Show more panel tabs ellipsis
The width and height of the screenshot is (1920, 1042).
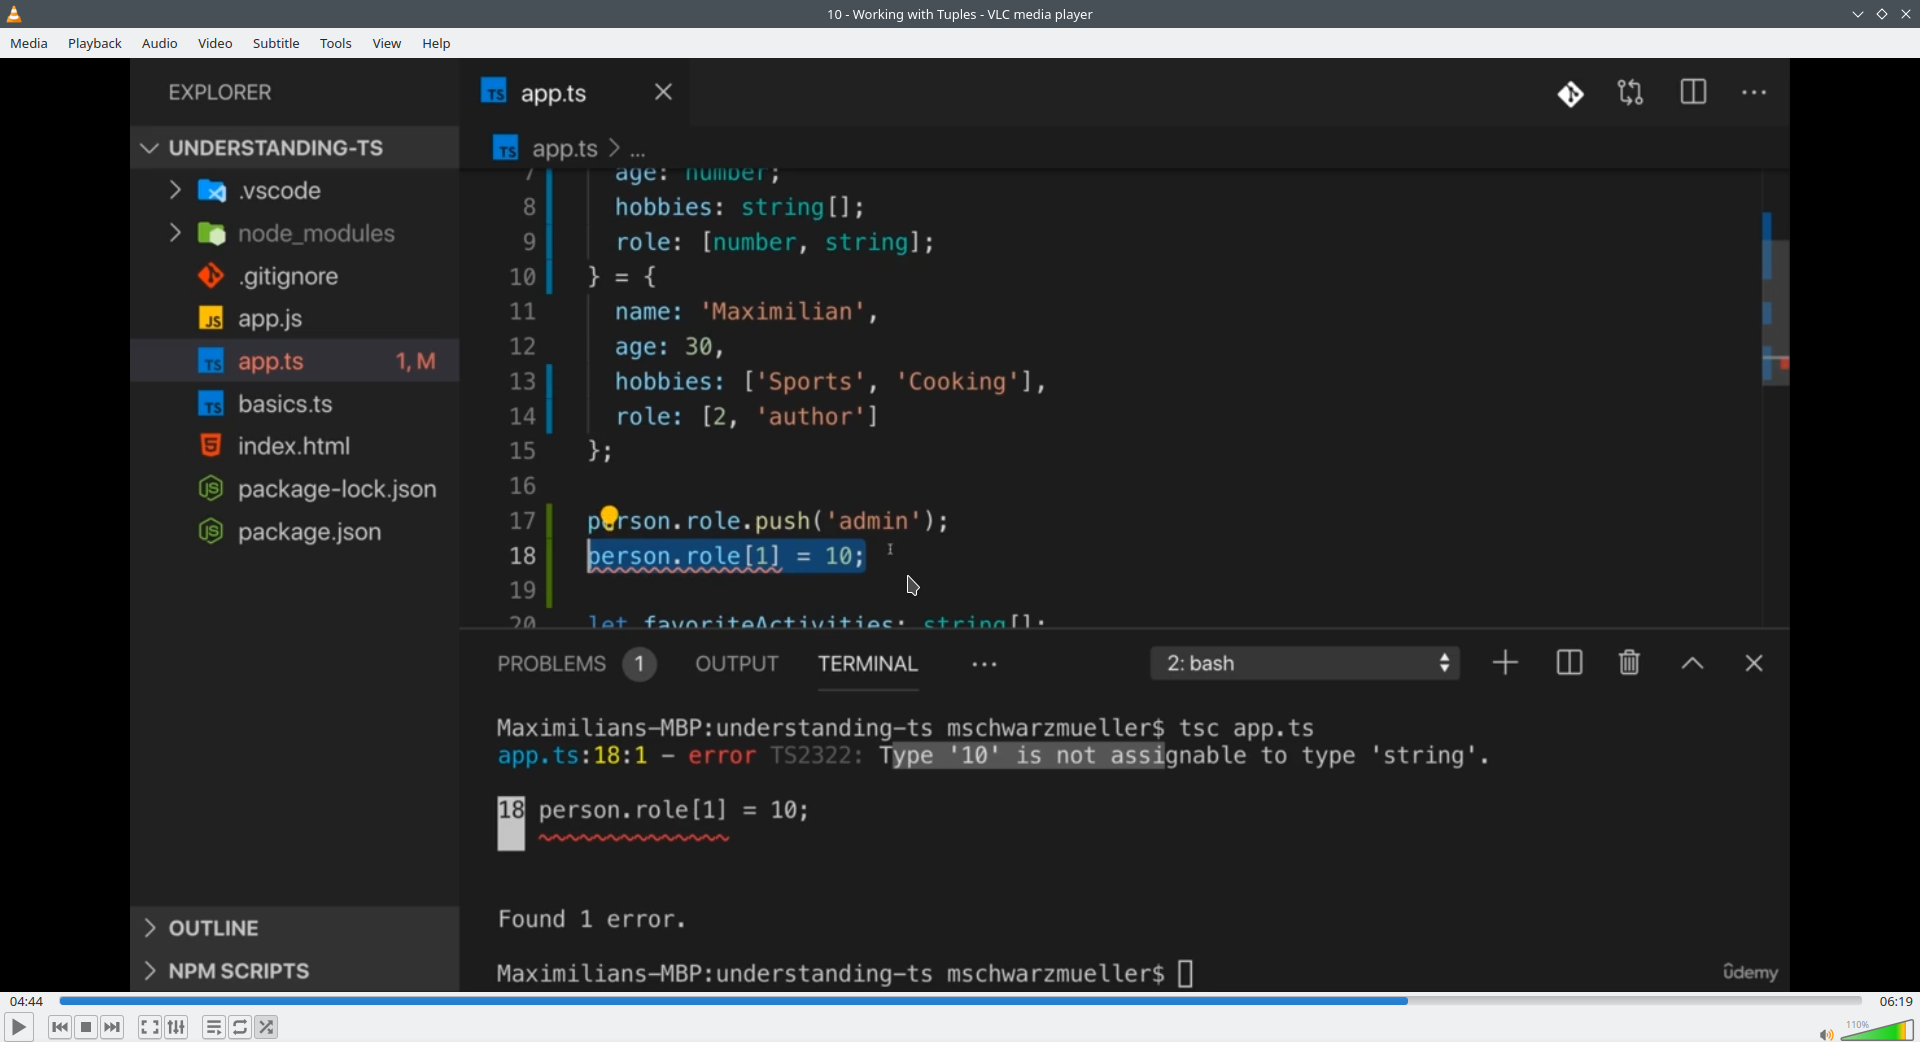click(x=984, y=665)
